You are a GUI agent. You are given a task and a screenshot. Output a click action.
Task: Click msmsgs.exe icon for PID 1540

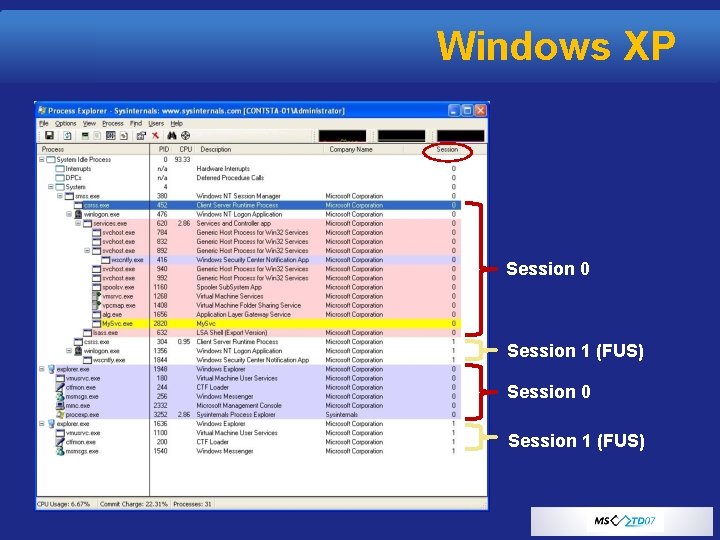(x=60, y=451)
